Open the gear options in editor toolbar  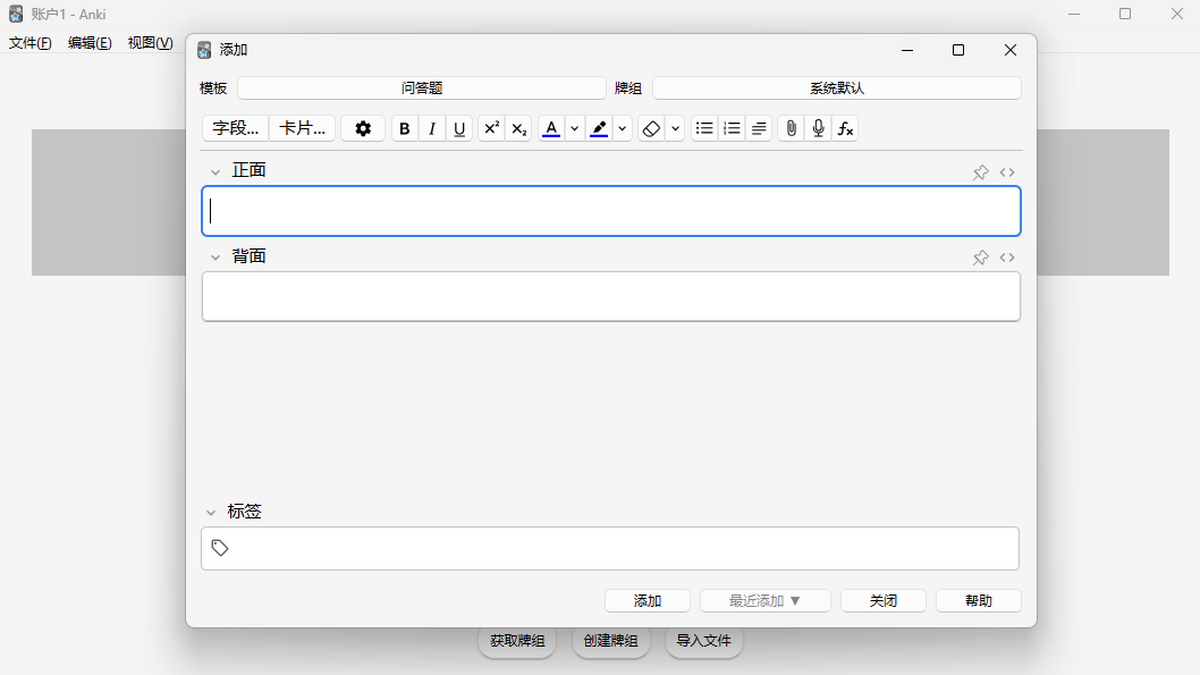click(x=363, y=128)
